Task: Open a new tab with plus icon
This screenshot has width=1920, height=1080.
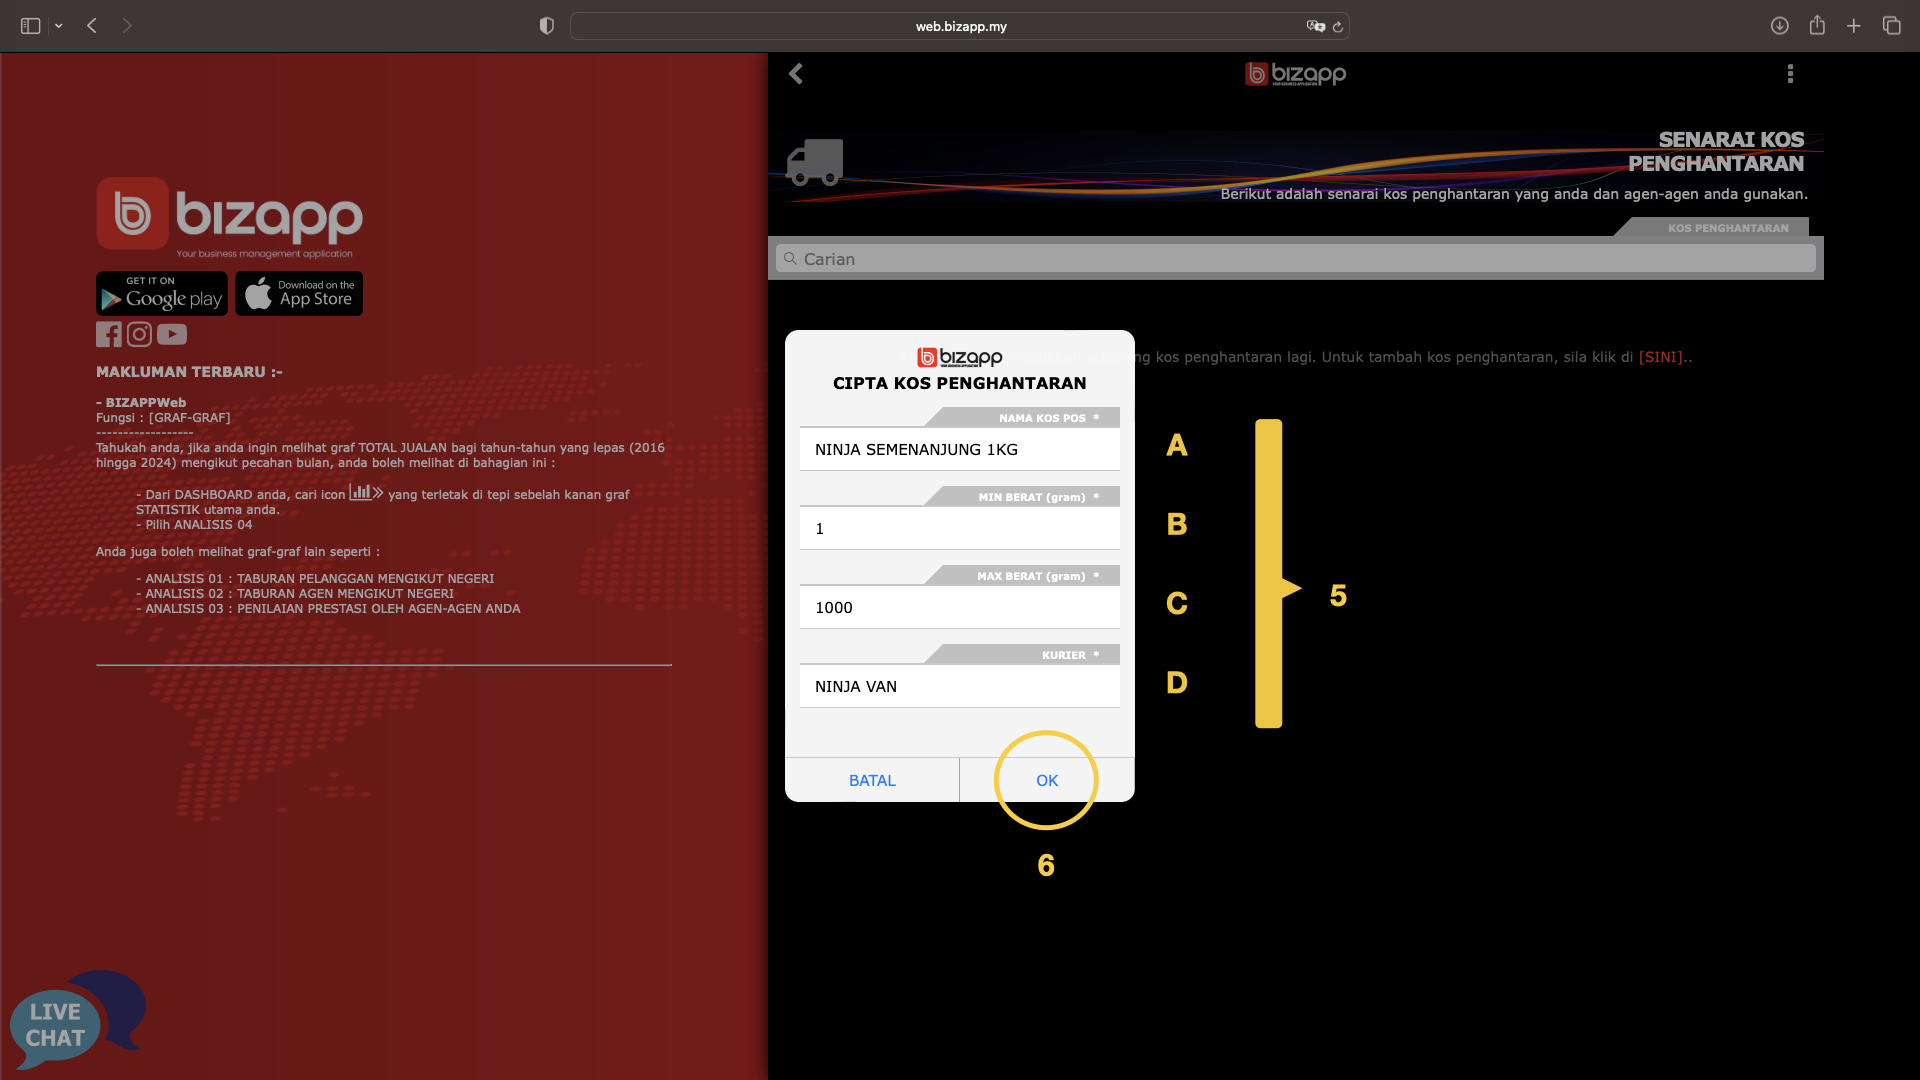Action: [x=1854, y=26]
